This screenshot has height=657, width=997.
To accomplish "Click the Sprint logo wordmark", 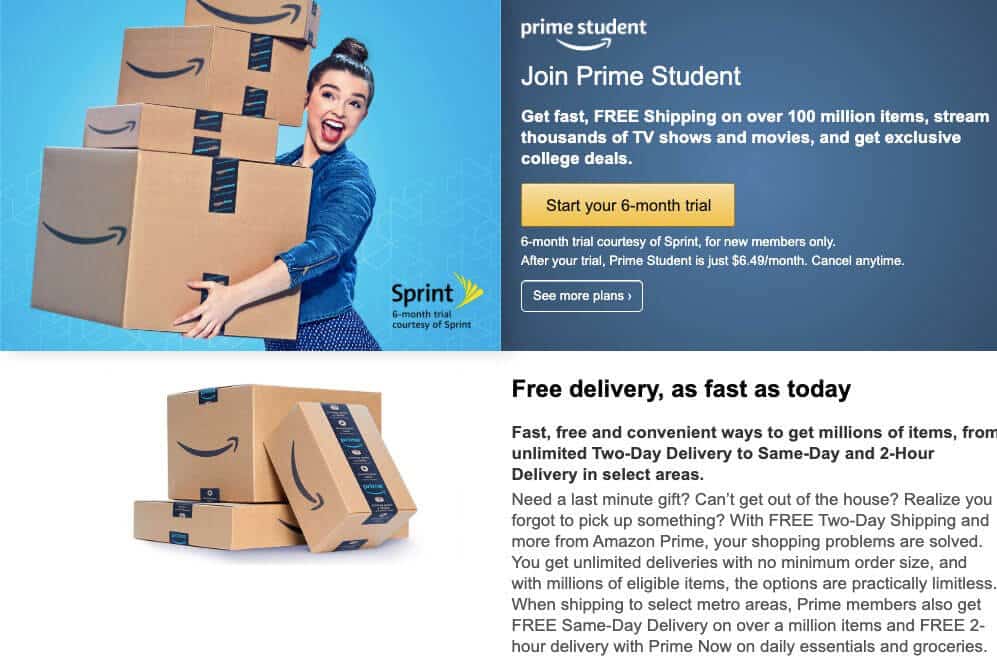I will (422, 294).
